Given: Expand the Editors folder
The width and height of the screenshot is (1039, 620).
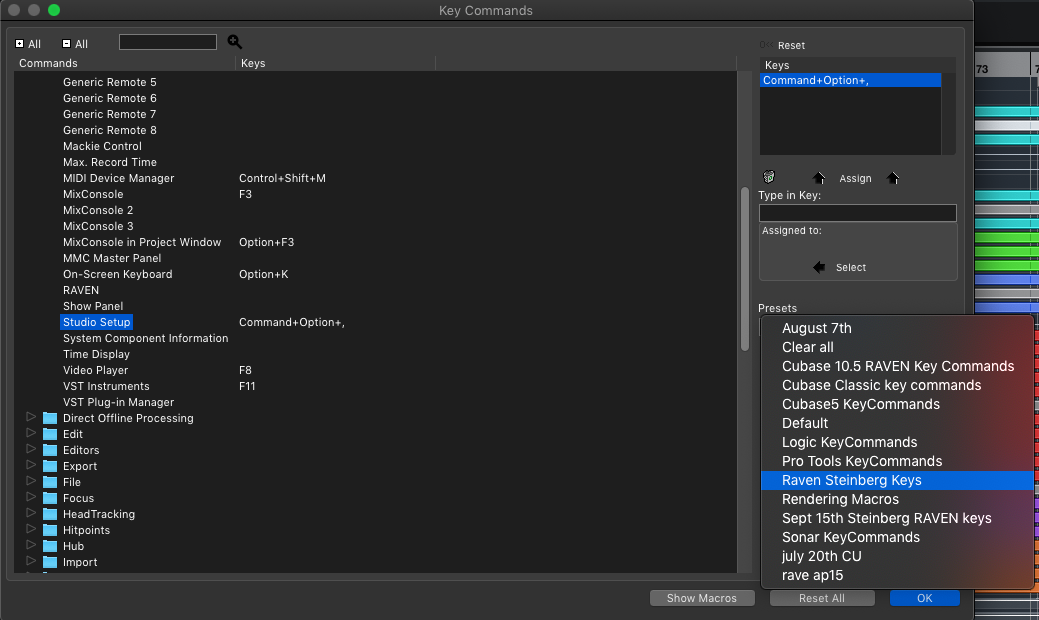Looking at the screenshot, I should point(30,450).
